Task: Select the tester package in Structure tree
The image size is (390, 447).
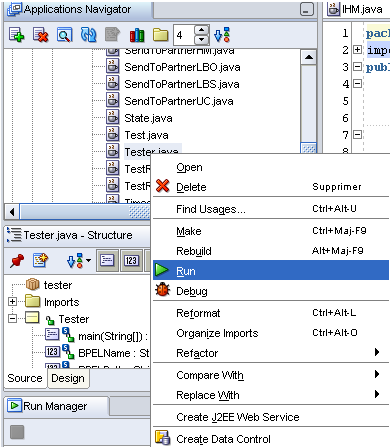Action: [x=58, y=285]
